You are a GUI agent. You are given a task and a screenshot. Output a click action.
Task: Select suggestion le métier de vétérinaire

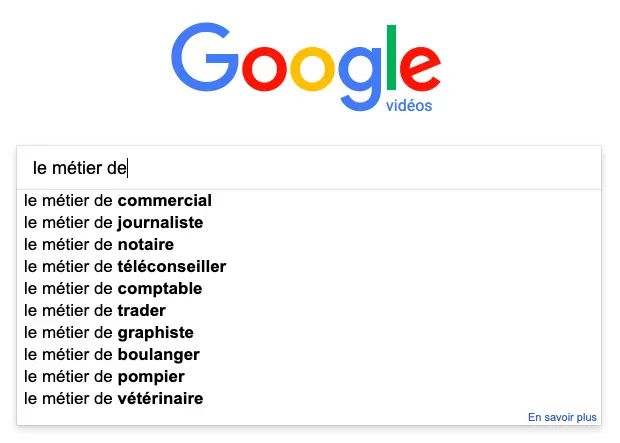(309, 398)
